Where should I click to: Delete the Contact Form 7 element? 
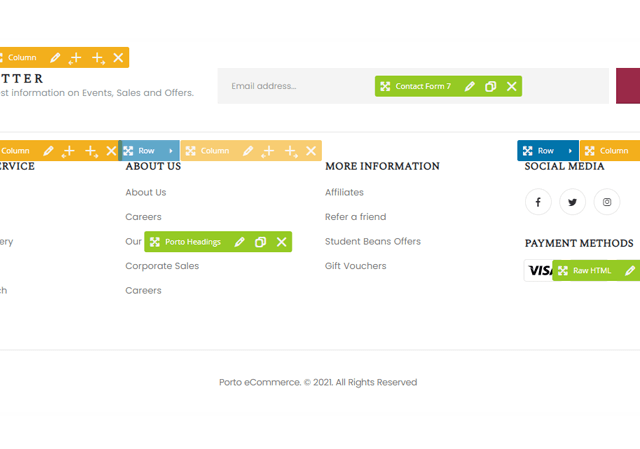tap(512, 87)
